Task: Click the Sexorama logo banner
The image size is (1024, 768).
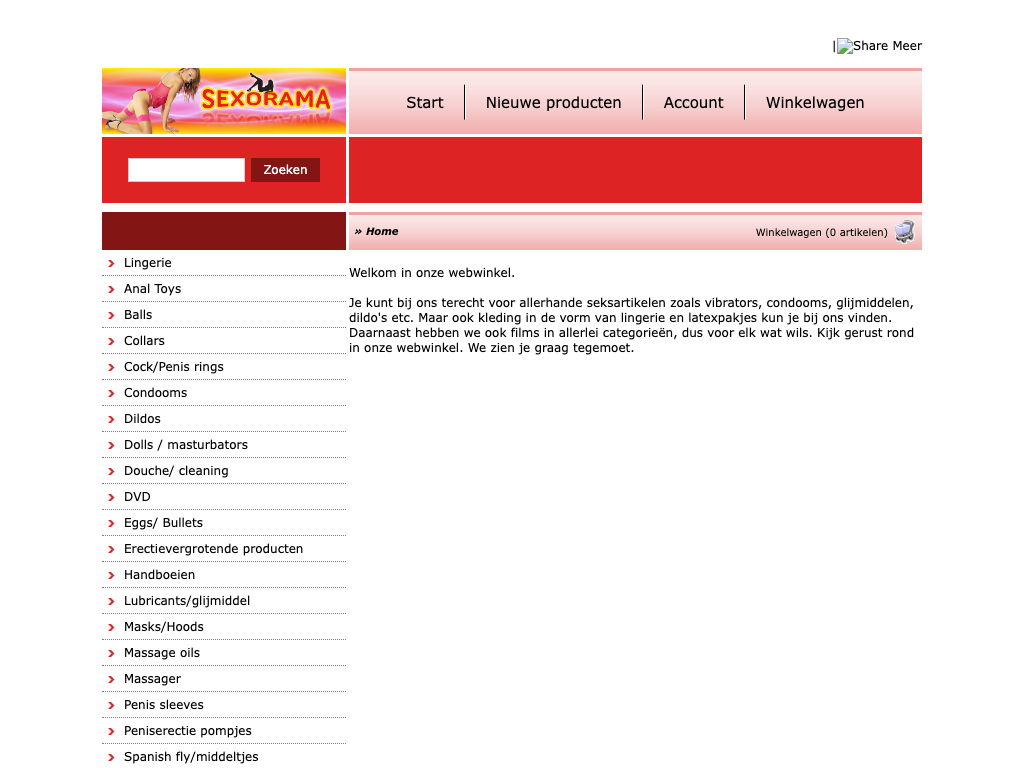Action: coord(224,101)
